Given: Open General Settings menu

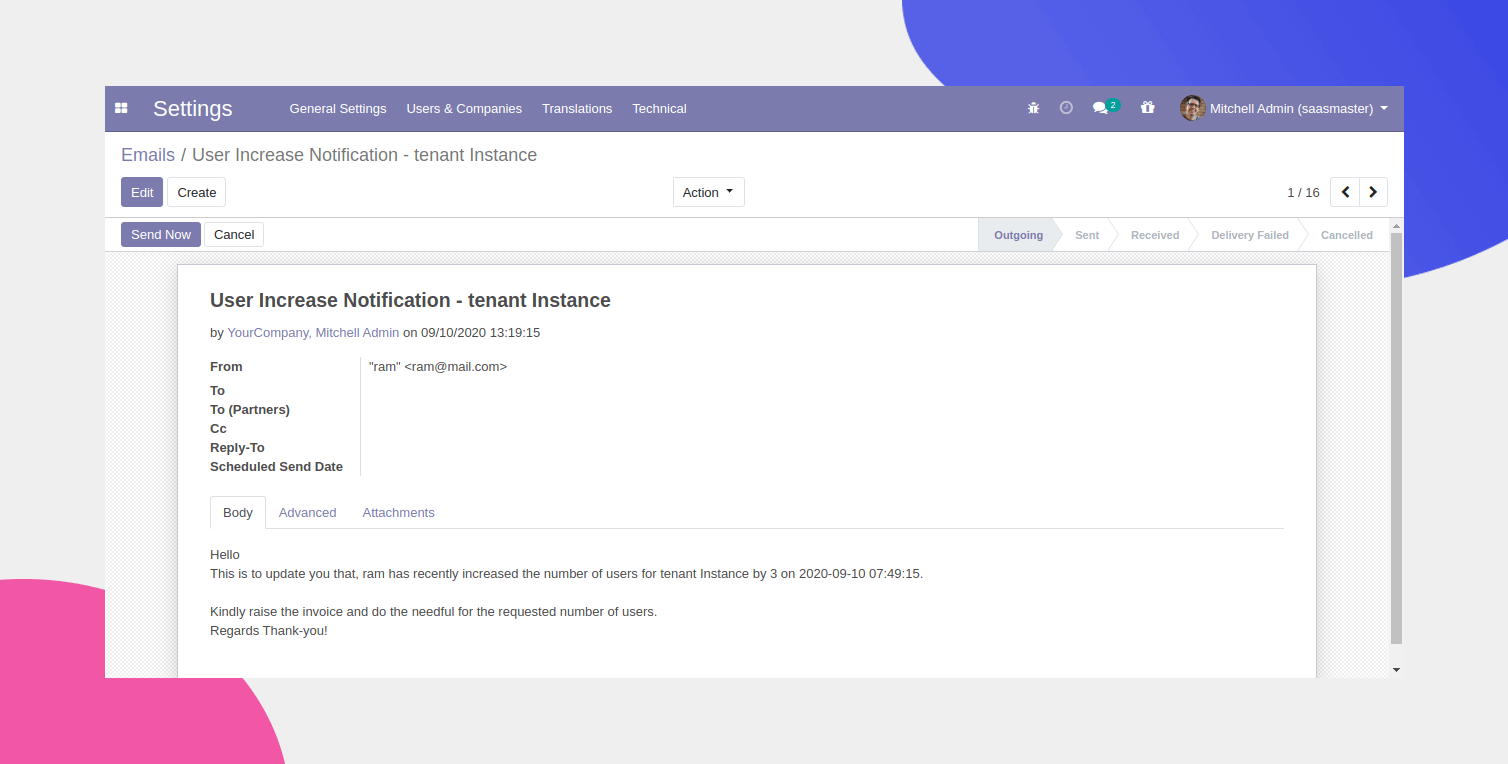Looking at the screenshot, I should click(x=338, y=108).
